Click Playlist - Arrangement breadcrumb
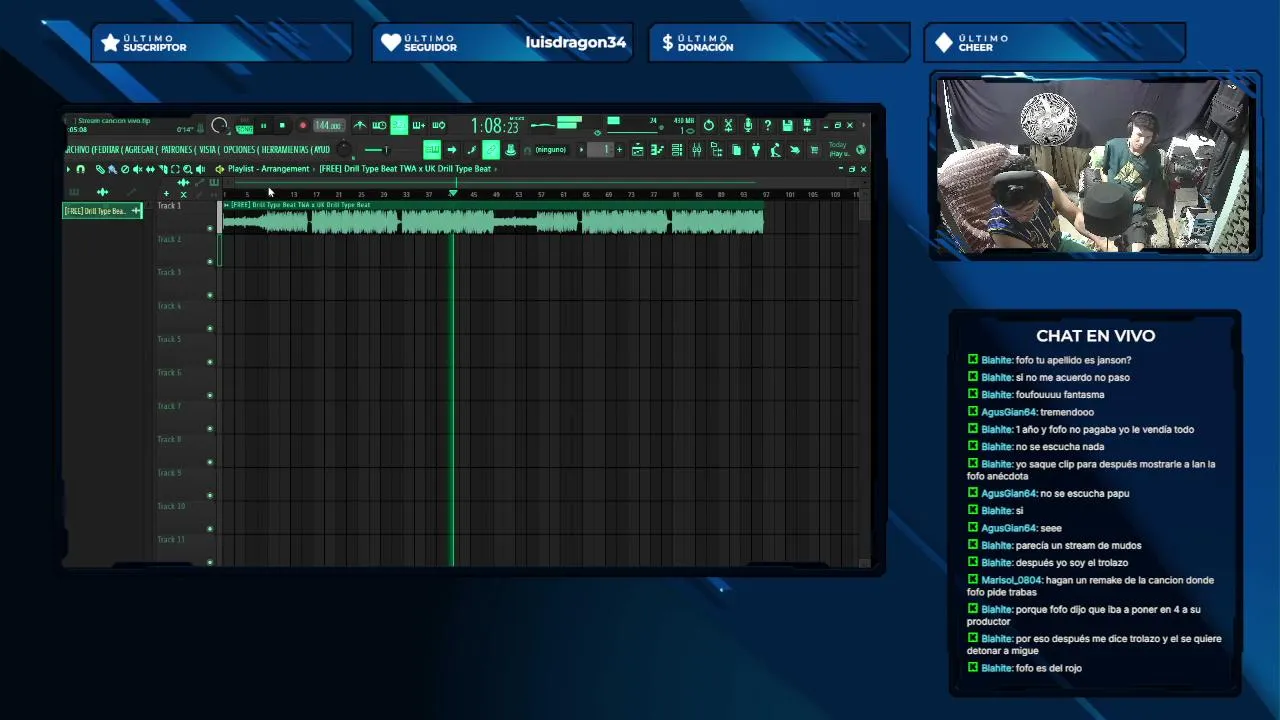This screenshot has width=1280, height=720. 268,169
